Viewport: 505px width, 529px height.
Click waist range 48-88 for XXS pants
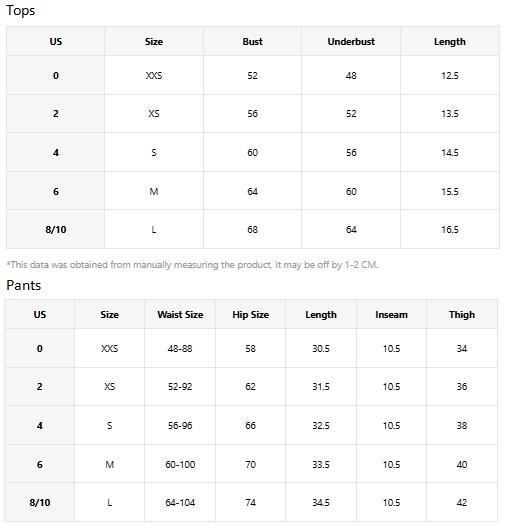(180, 349)
